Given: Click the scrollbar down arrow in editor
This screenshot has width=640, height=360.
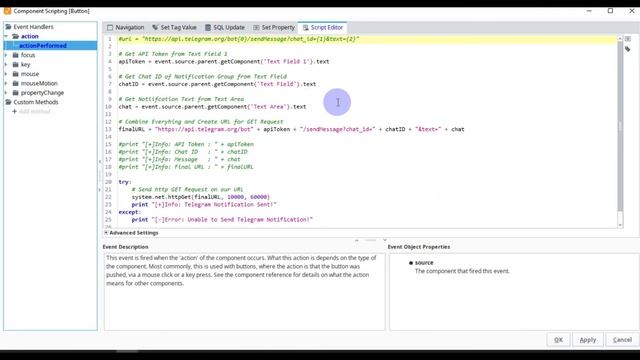Looking at the screenshot, I should [x=620, y=225].
